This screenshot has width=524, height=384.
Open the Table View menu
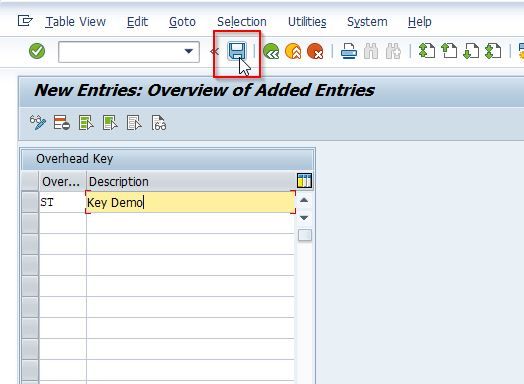coord(76,22)
